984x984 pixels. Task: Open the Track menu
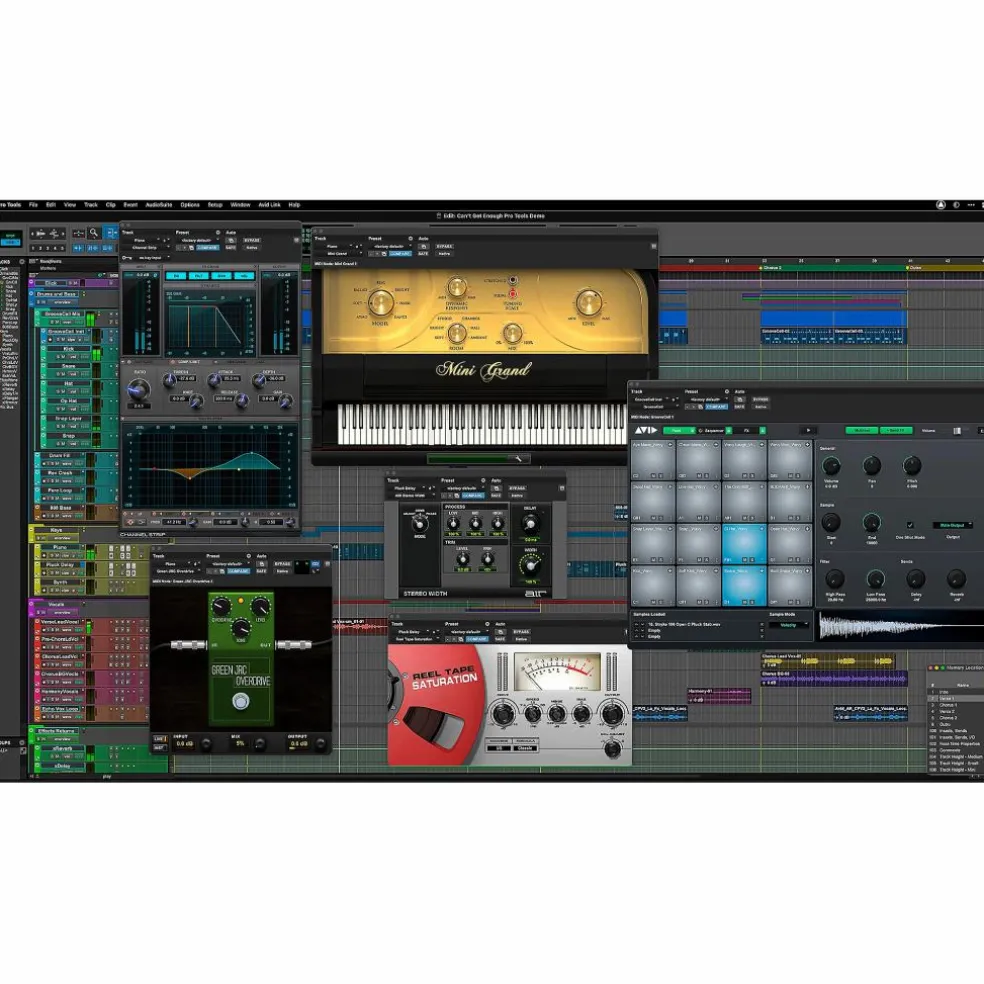click(91, 205)
